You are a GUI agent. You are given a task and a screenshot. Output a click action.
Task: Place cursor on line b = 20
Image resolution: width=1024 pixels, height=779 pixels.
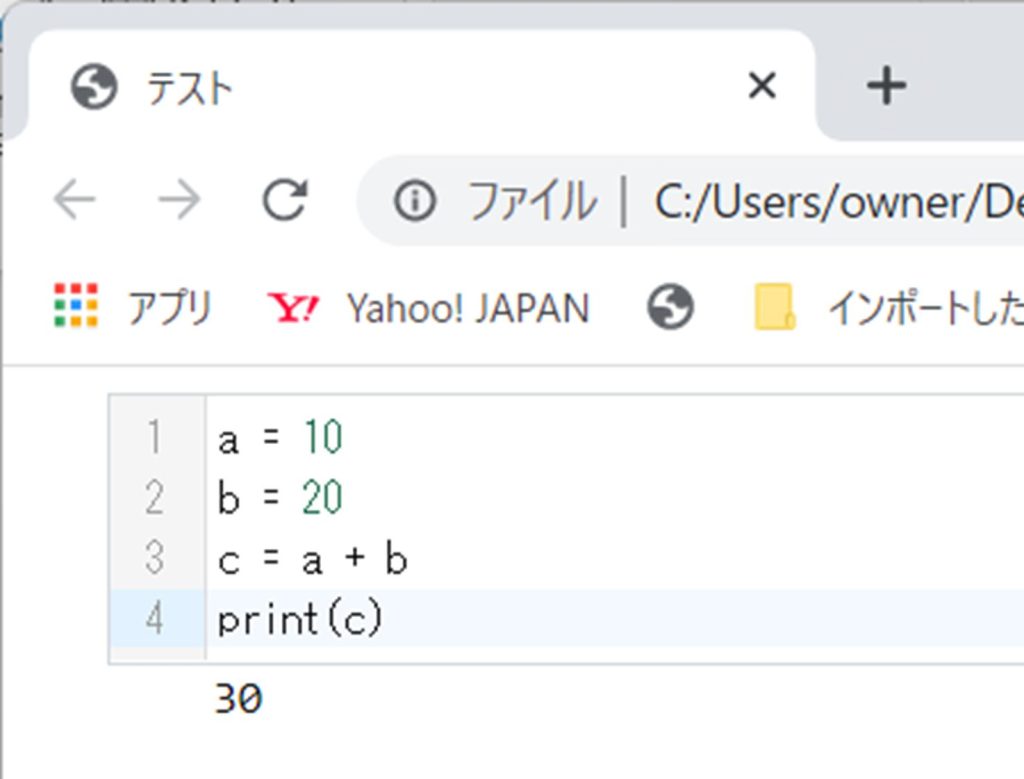[x=280, y=498]
